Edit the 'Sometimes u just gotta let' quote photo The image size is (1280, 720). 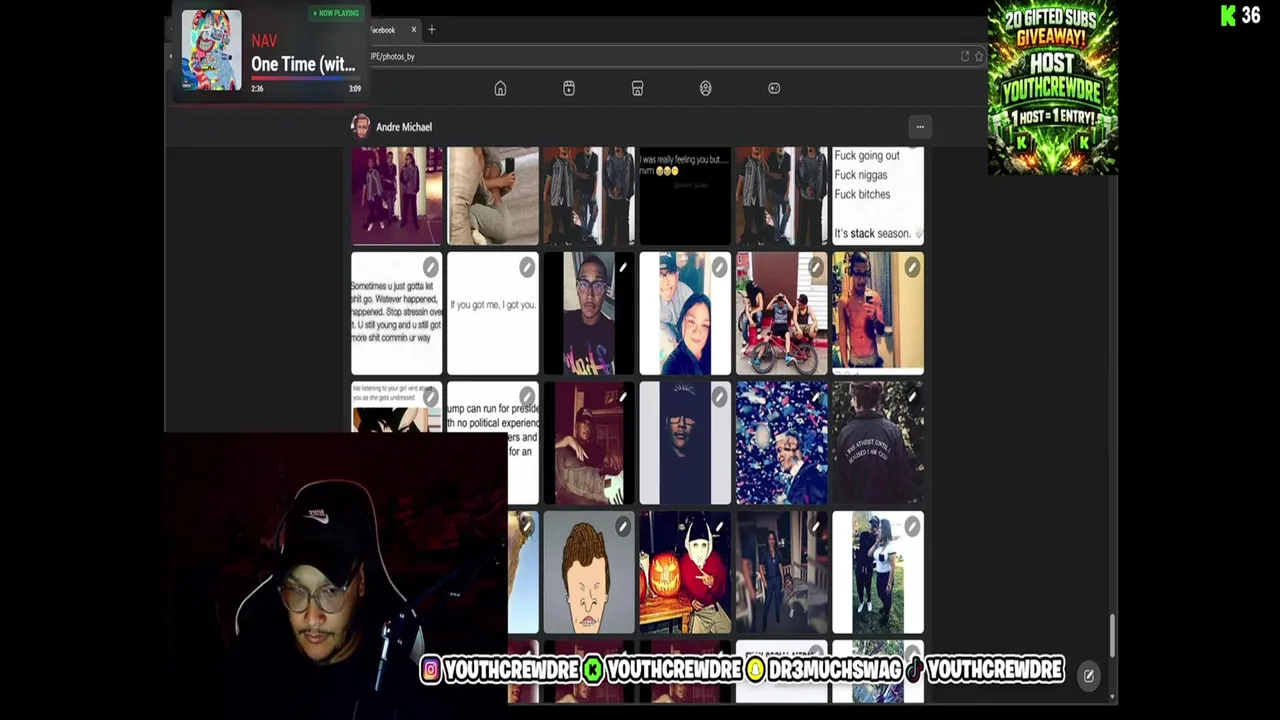(x=430, y=267)
